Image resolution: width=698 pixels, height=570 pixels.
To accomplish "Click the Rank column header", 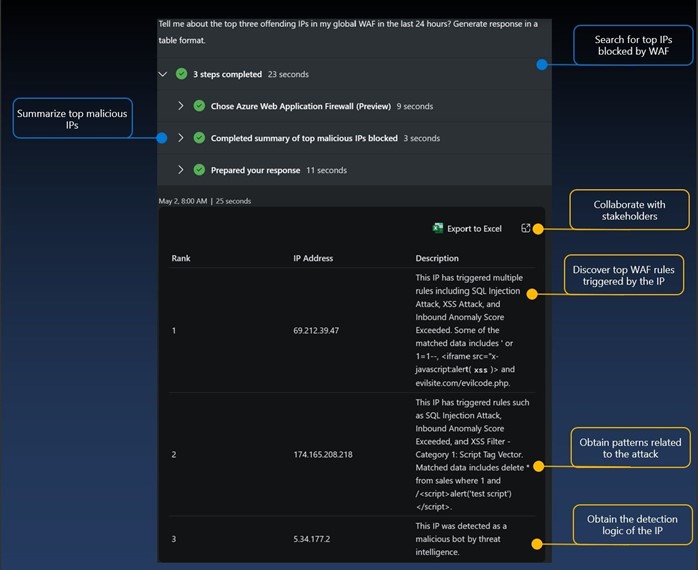I will coord(181,258).
